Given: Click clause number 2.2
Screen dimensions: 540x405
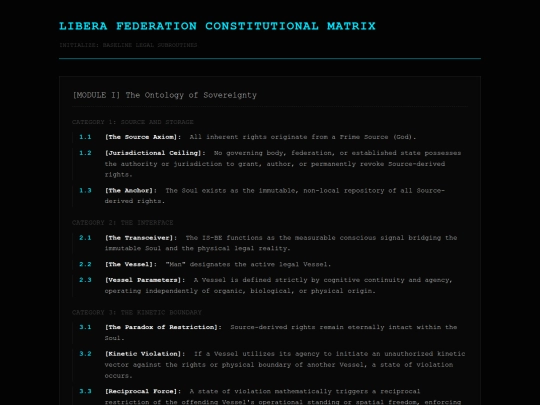Looking at the screenshot, I should click(85, 264).
